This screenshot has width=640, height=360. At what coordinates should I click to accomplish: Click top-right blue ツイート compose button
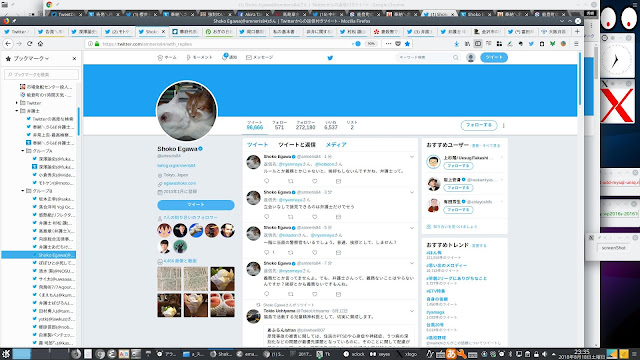494,58
